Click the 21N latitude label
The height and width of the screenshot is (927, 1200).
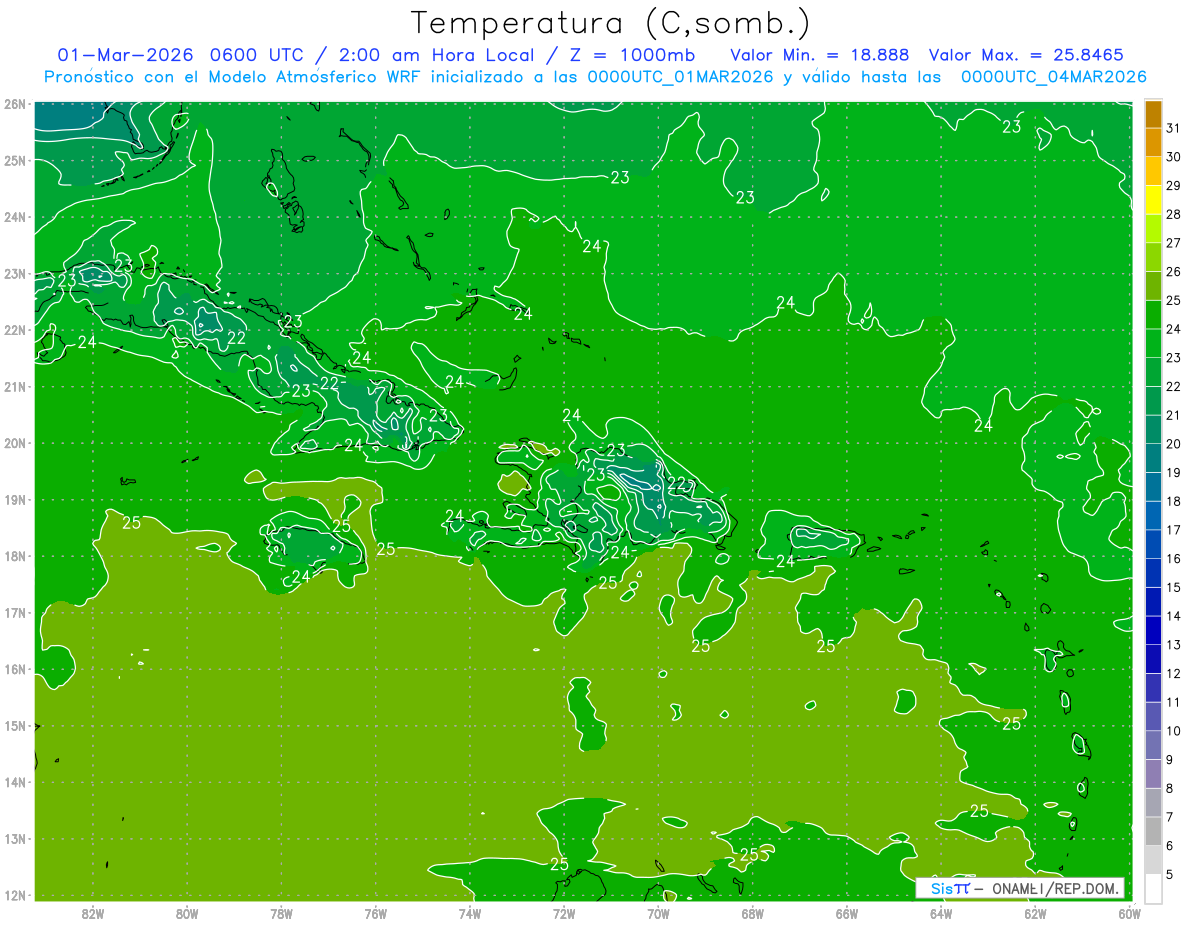(x=15, y=387)
